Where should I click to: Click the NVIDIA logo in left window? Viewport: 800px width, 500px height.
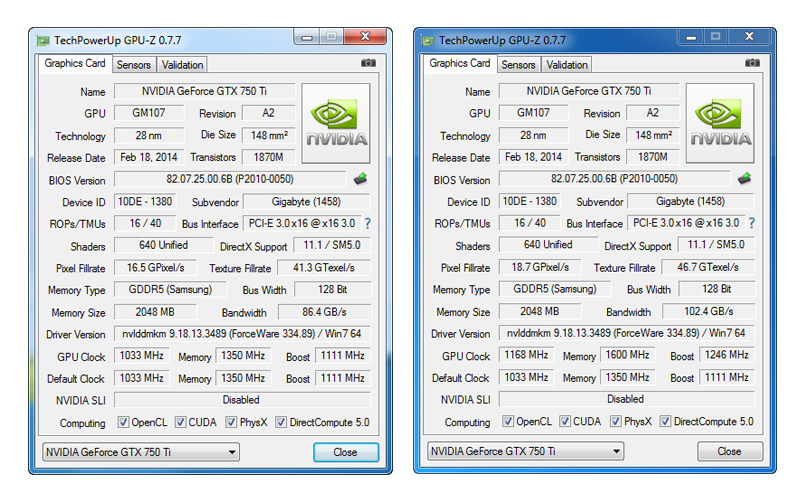pyautogui.click(x=336, y=123)
